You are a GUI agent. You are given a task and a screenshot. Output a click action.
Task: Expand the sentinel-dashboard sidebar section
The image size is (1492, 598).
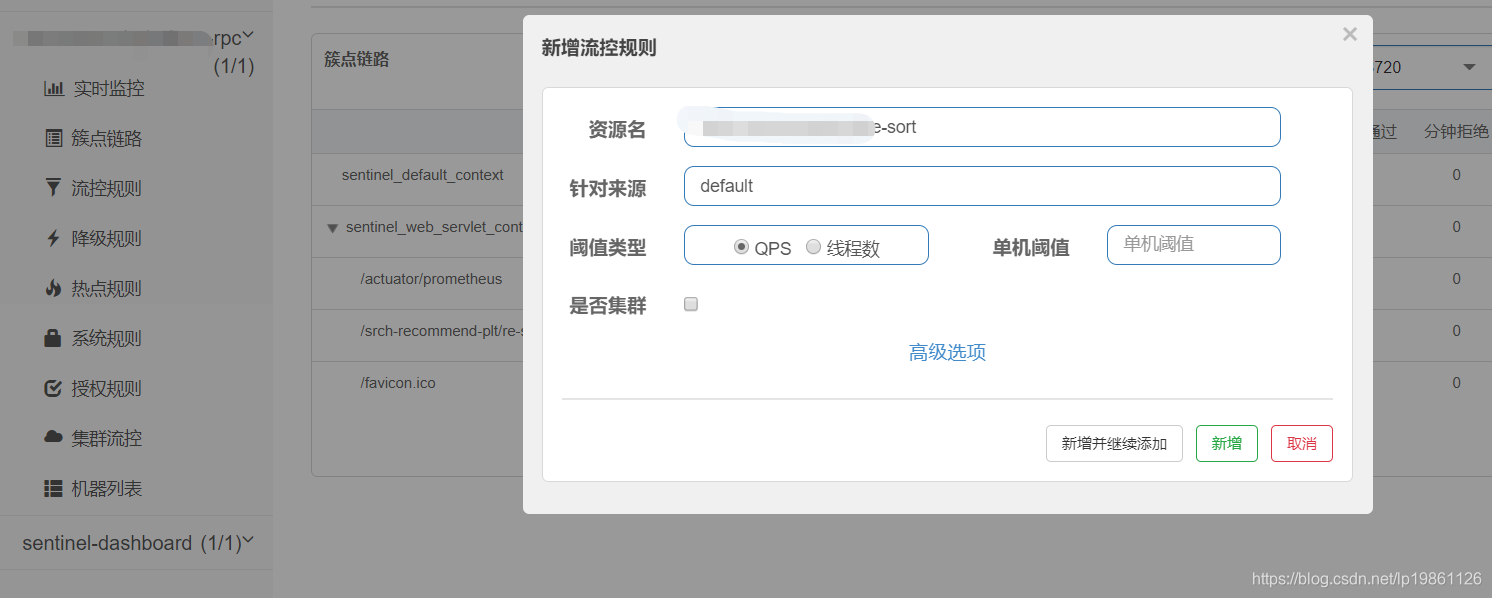click(x=248, y=541)
